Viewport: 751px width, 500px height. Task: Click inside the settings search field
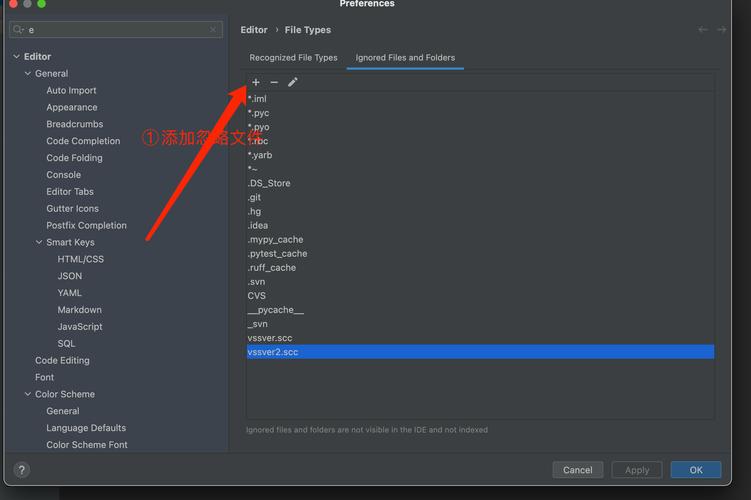[115, 30]
